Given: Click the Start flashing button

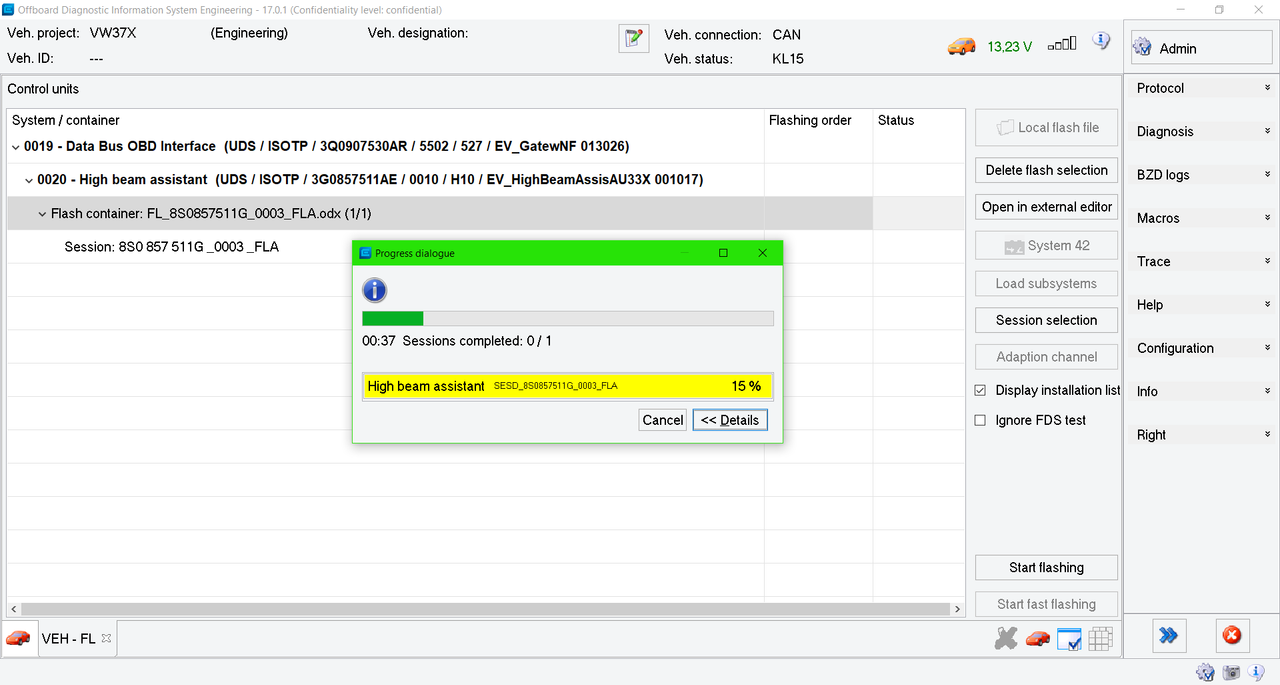Looking at the screenshot, I should [1047, 567].
